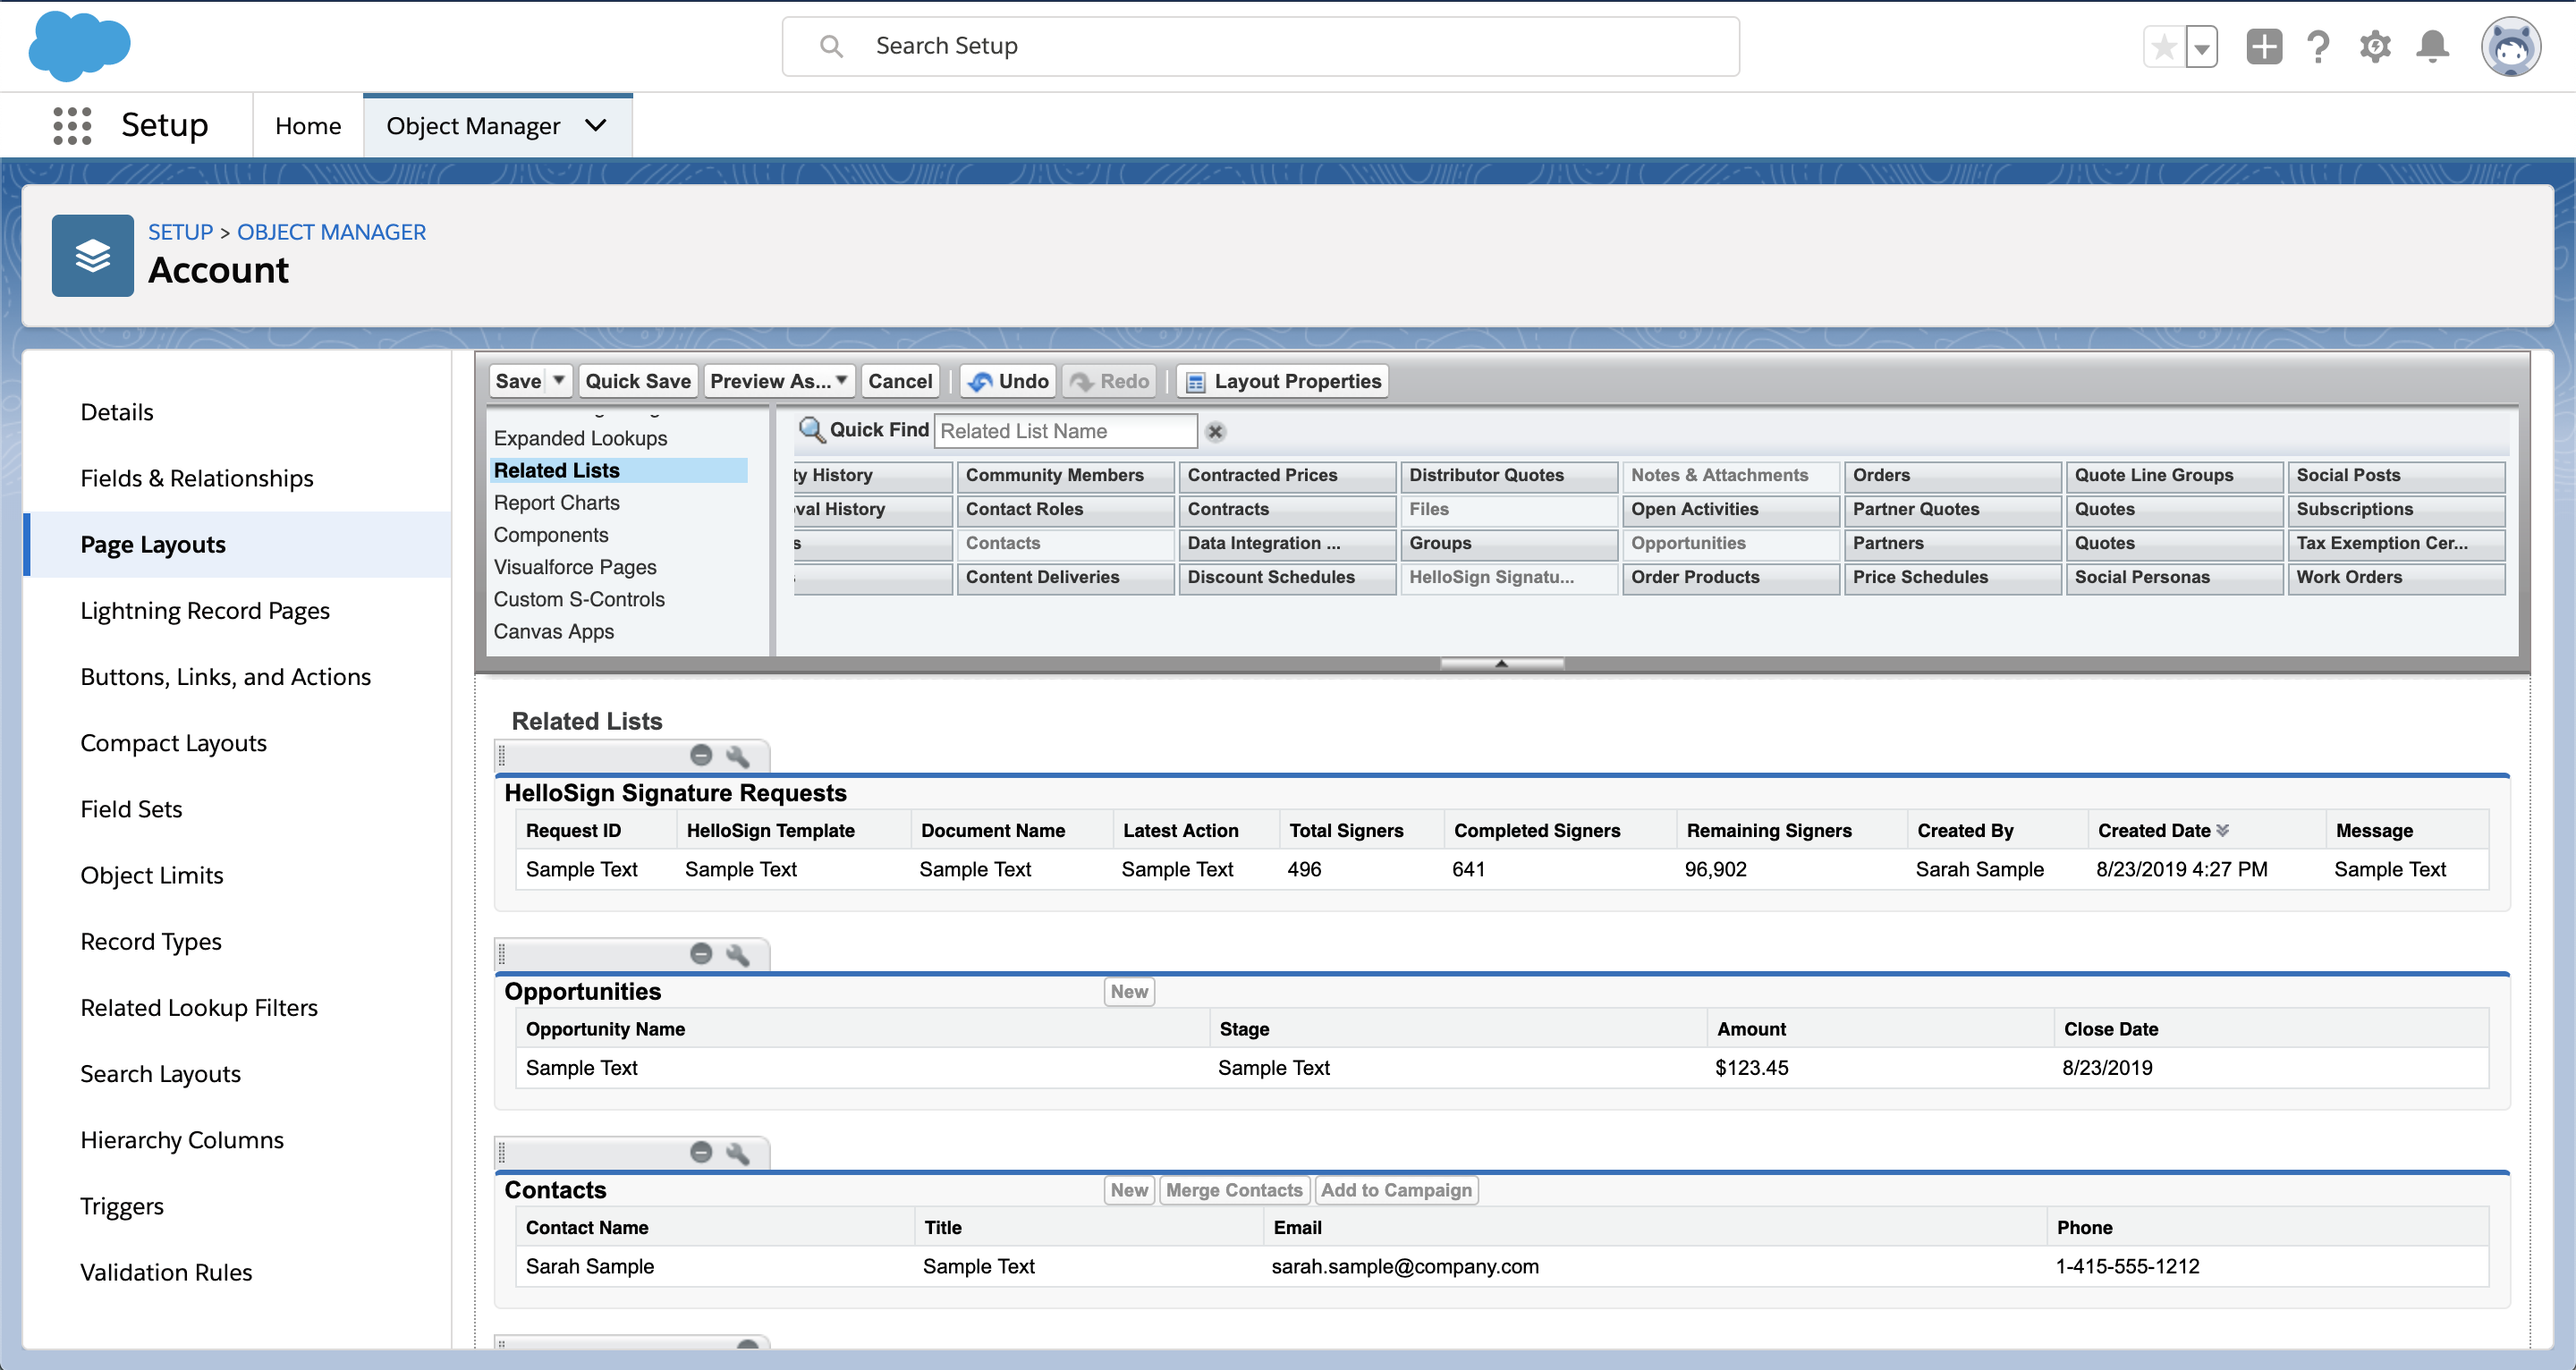Click the Related List Name quick find field
This screenshot has width=2576, height=1370.
coord(1064,431)
